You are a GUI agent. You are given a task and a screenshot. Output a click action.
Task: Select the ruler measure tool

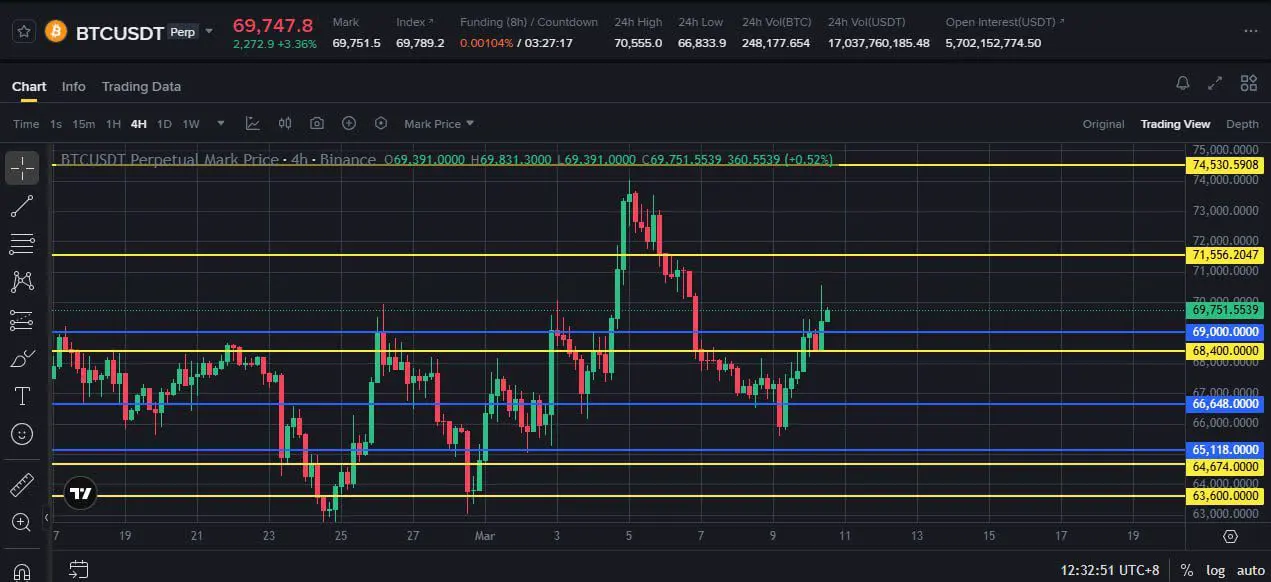[x=22, y=486]
